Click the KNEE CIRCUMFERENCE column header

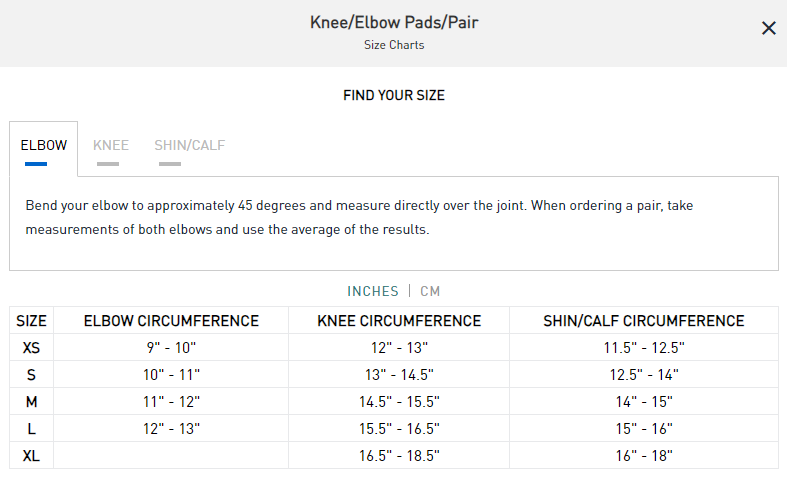tap(399, 321)
